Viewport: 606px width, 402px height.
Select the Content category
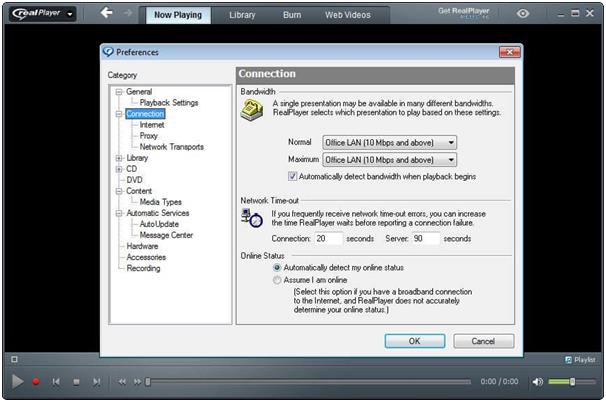139,191
